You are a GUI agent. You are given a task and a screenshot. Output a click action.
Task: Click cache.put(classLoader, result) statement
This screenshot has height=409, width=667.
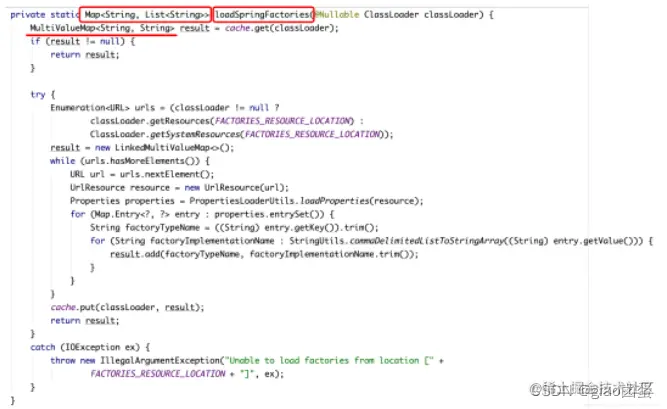click(x=127, y=307)
